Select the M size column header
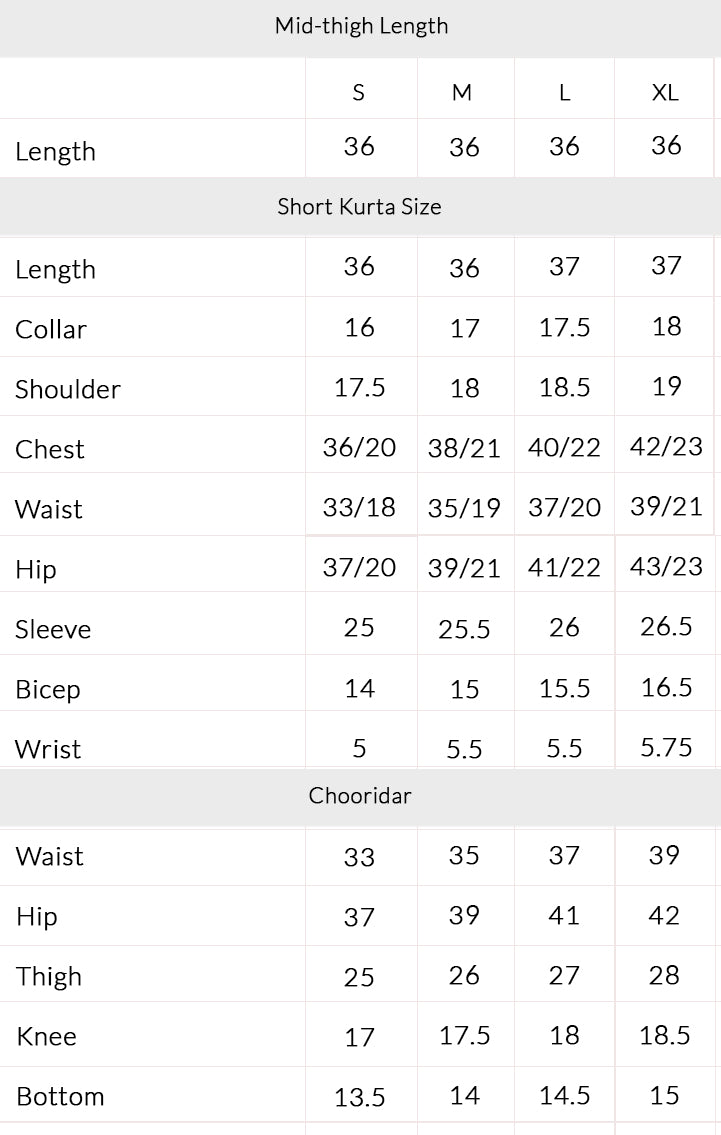 [462, 93]
